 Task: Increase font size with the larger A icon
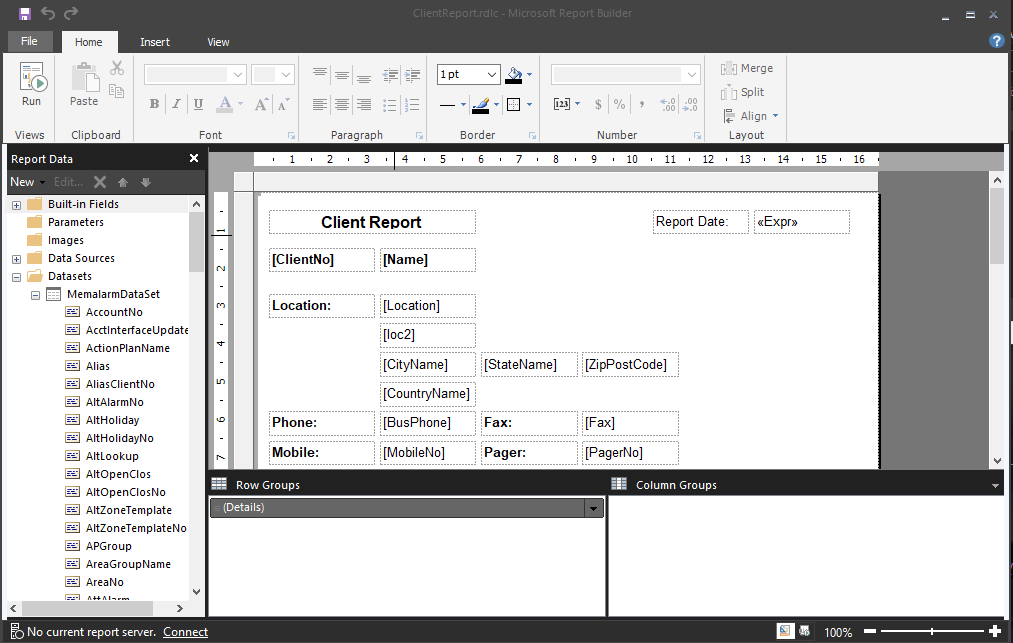(261, 104)
